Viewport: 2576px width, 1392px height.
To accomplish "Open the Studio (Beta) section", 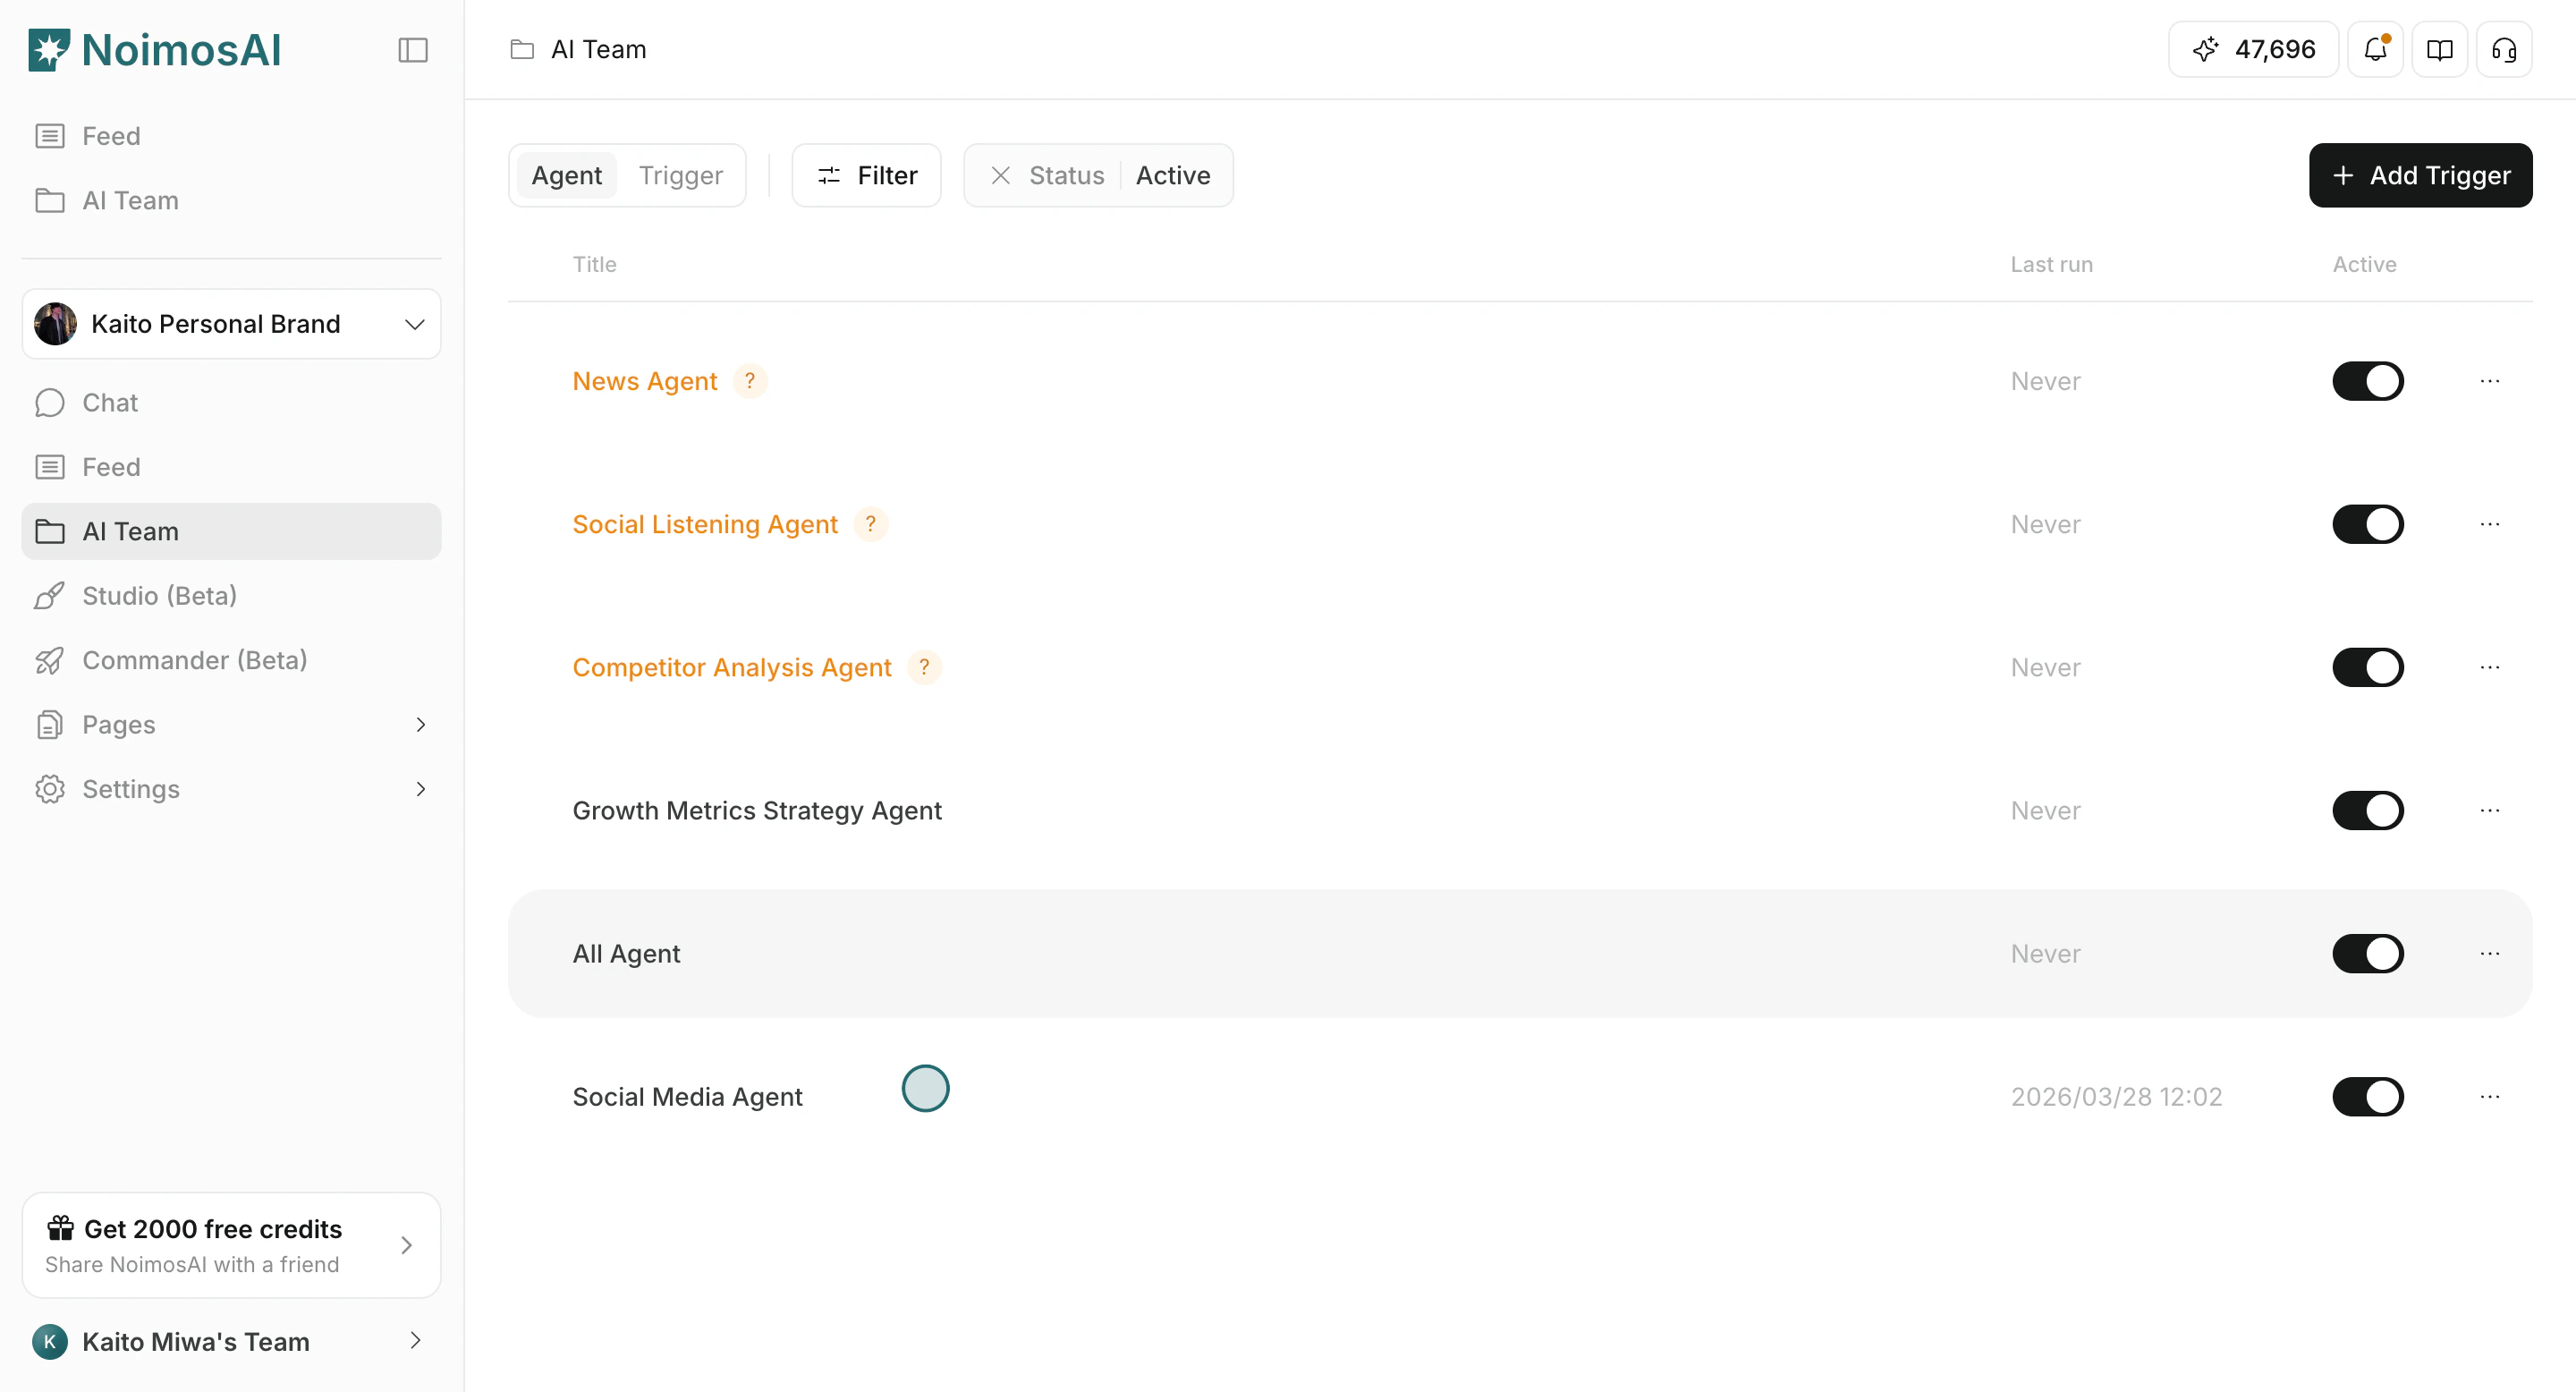I will click(158, 595).
